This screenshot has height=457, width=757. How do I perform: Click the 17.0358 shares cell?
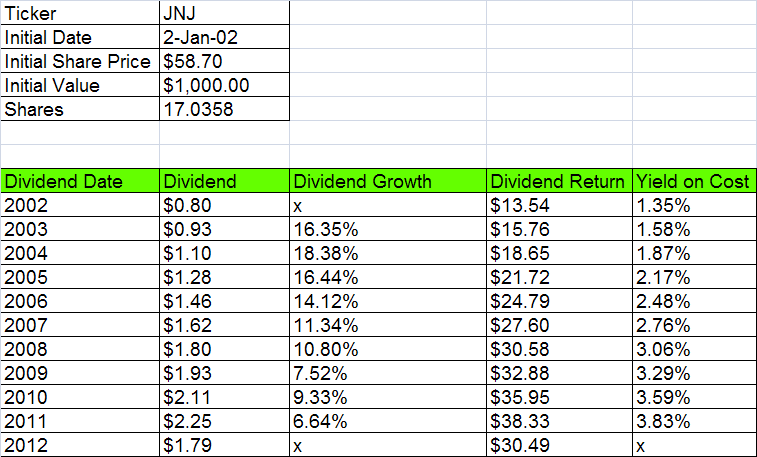click(x=223, y=109)
